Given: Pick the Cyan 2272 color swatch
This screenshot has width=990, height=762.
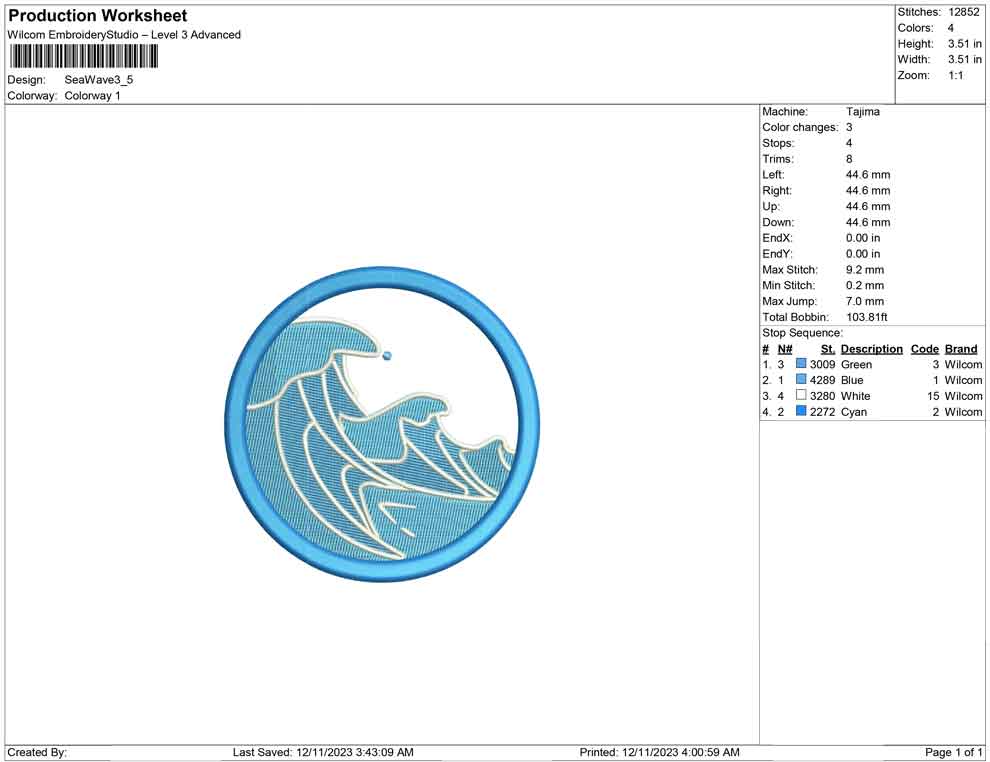Looking at the screenshot, I should 801,412.
